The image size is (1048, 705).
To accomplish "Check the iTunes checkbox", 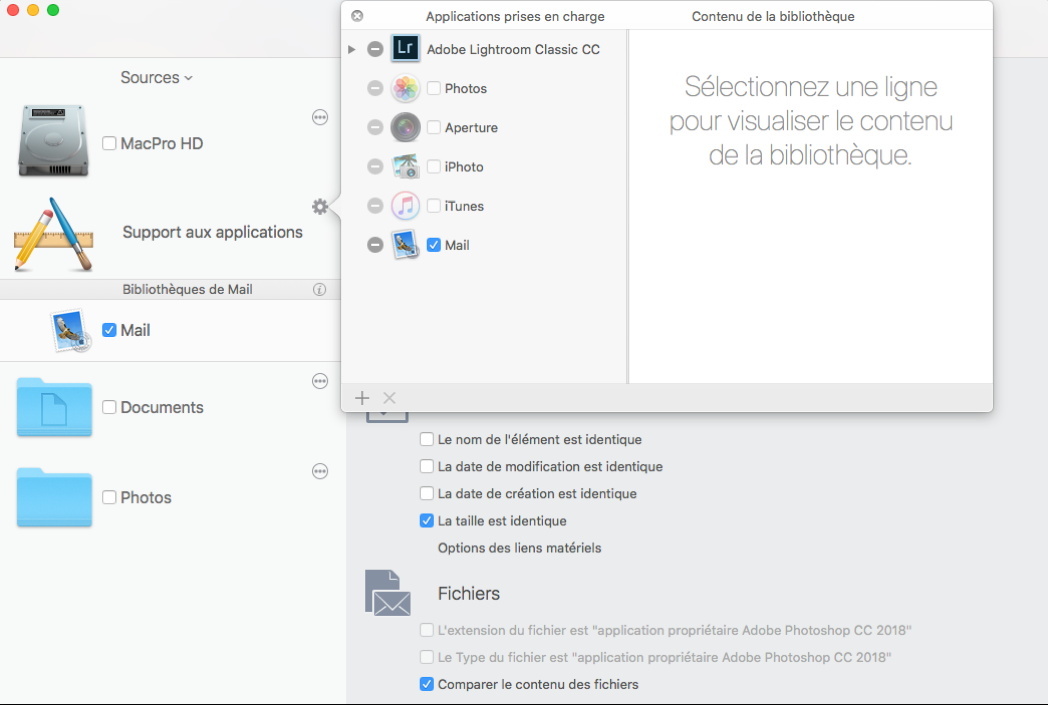I will click(434, 206).
